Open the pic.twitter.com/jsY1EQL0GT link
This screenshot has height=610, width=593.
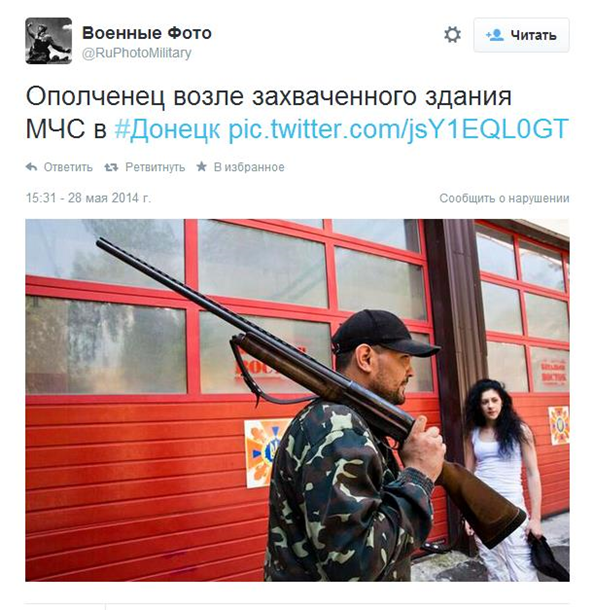point(398,129)
